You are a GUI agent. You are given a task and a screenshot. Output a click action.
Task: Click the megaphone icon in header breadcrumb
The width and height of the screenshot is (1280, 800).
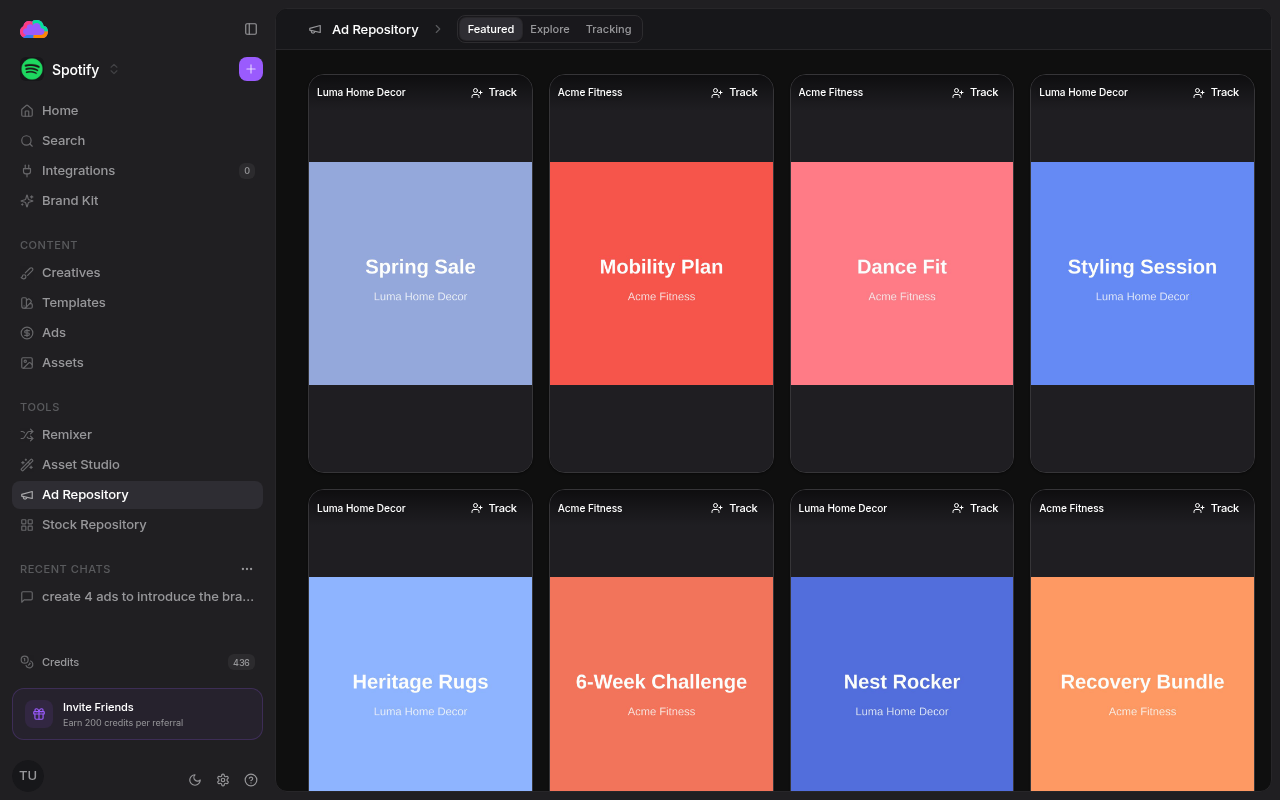(x=315, y=29)
